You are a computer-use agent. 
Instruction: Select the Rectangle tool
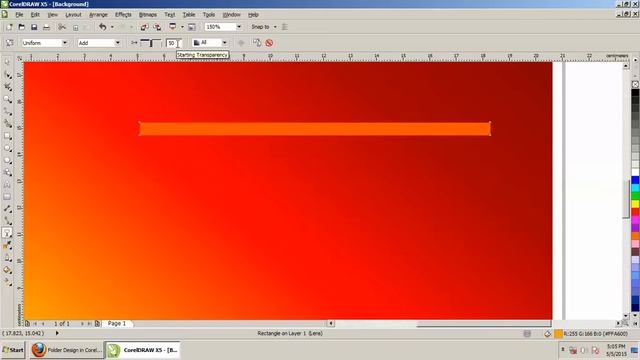tap(7, 136)
